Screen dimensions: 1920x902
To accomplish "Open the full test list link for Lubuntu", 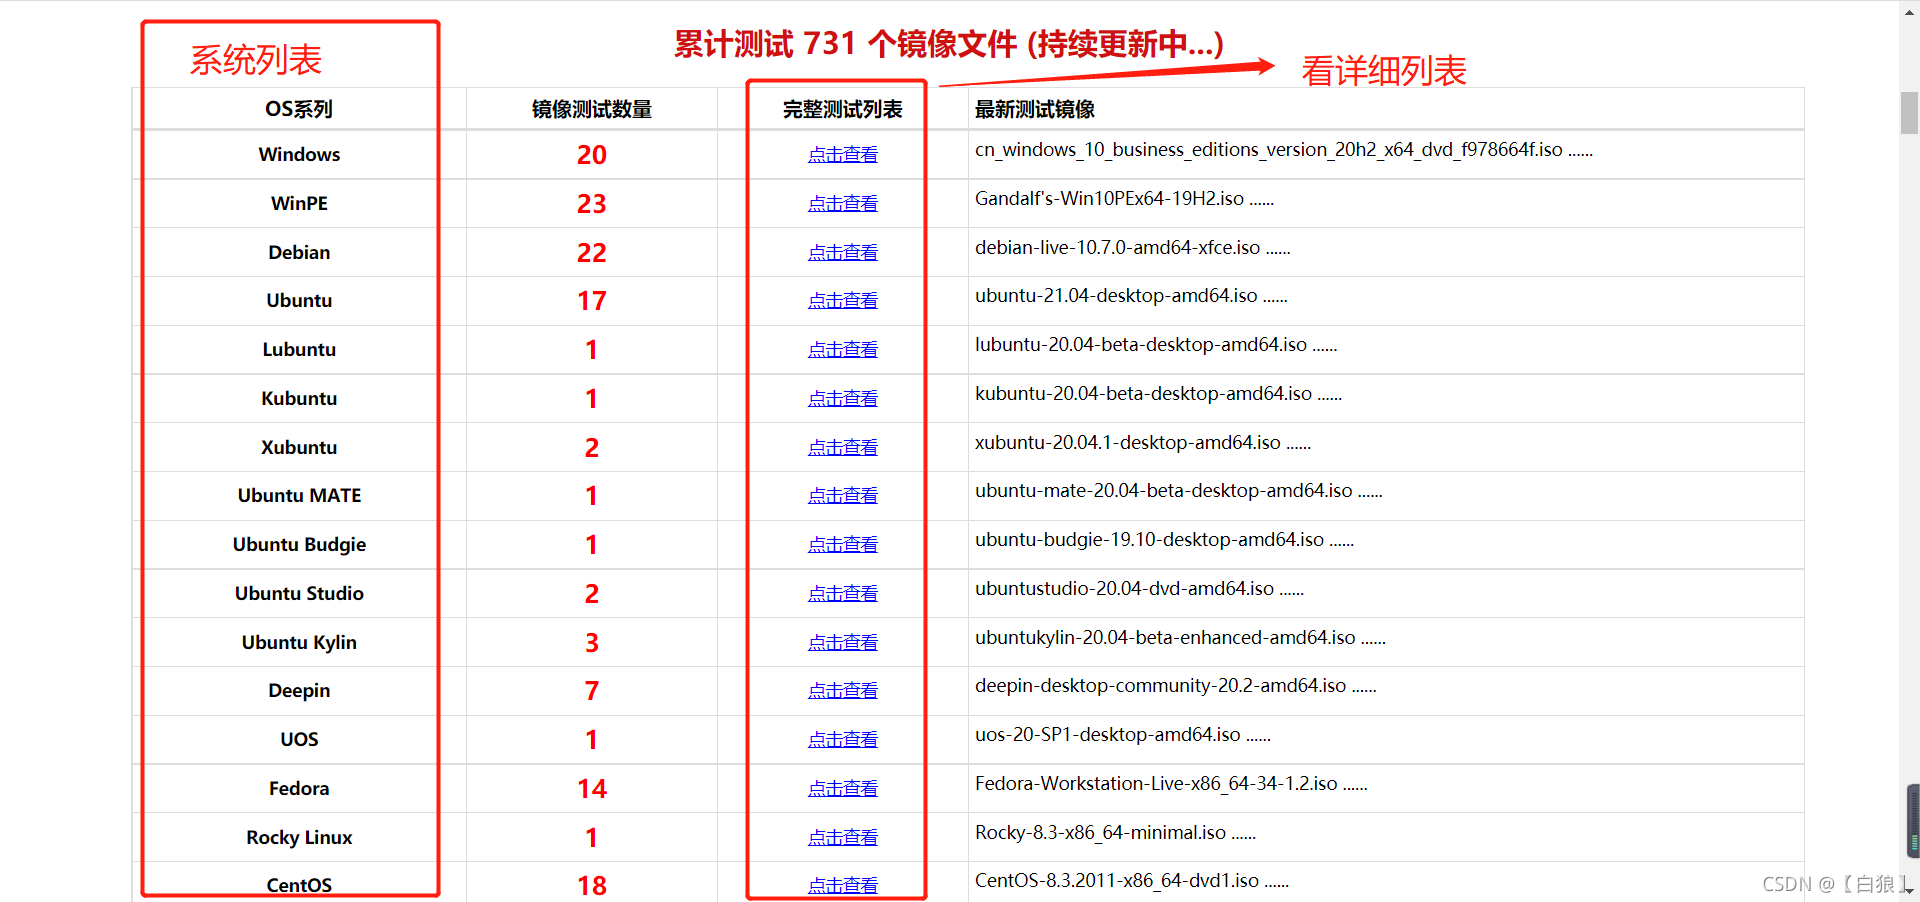I will (x=842, y=349).
